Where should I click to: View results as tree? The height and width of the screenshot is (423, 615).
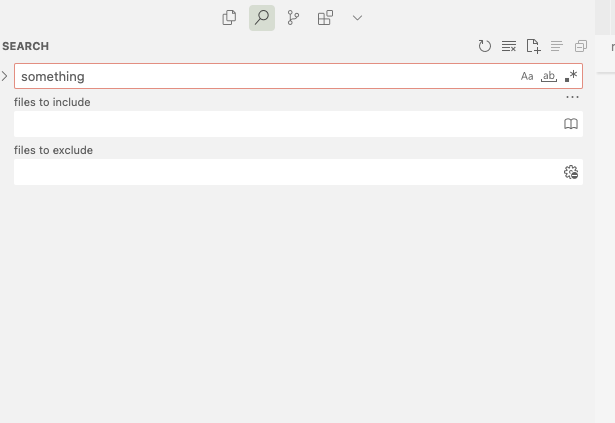pos(557,46)
